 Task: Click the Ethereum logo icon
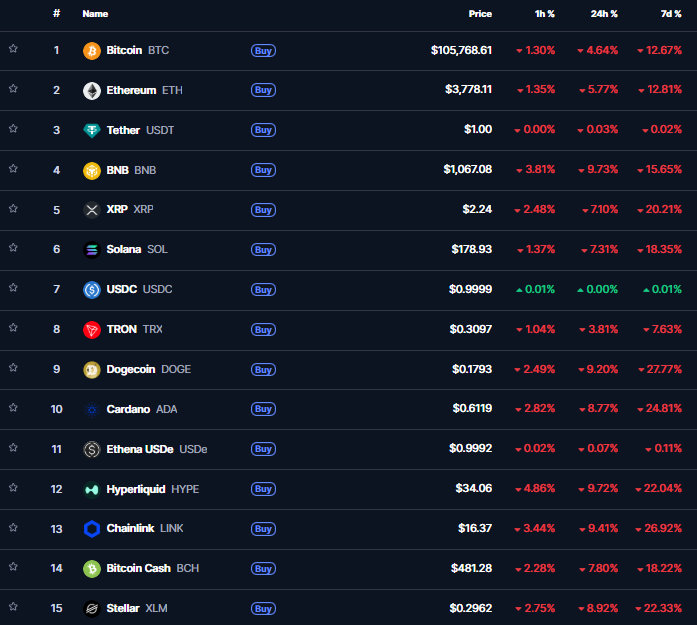coord(91,90)
